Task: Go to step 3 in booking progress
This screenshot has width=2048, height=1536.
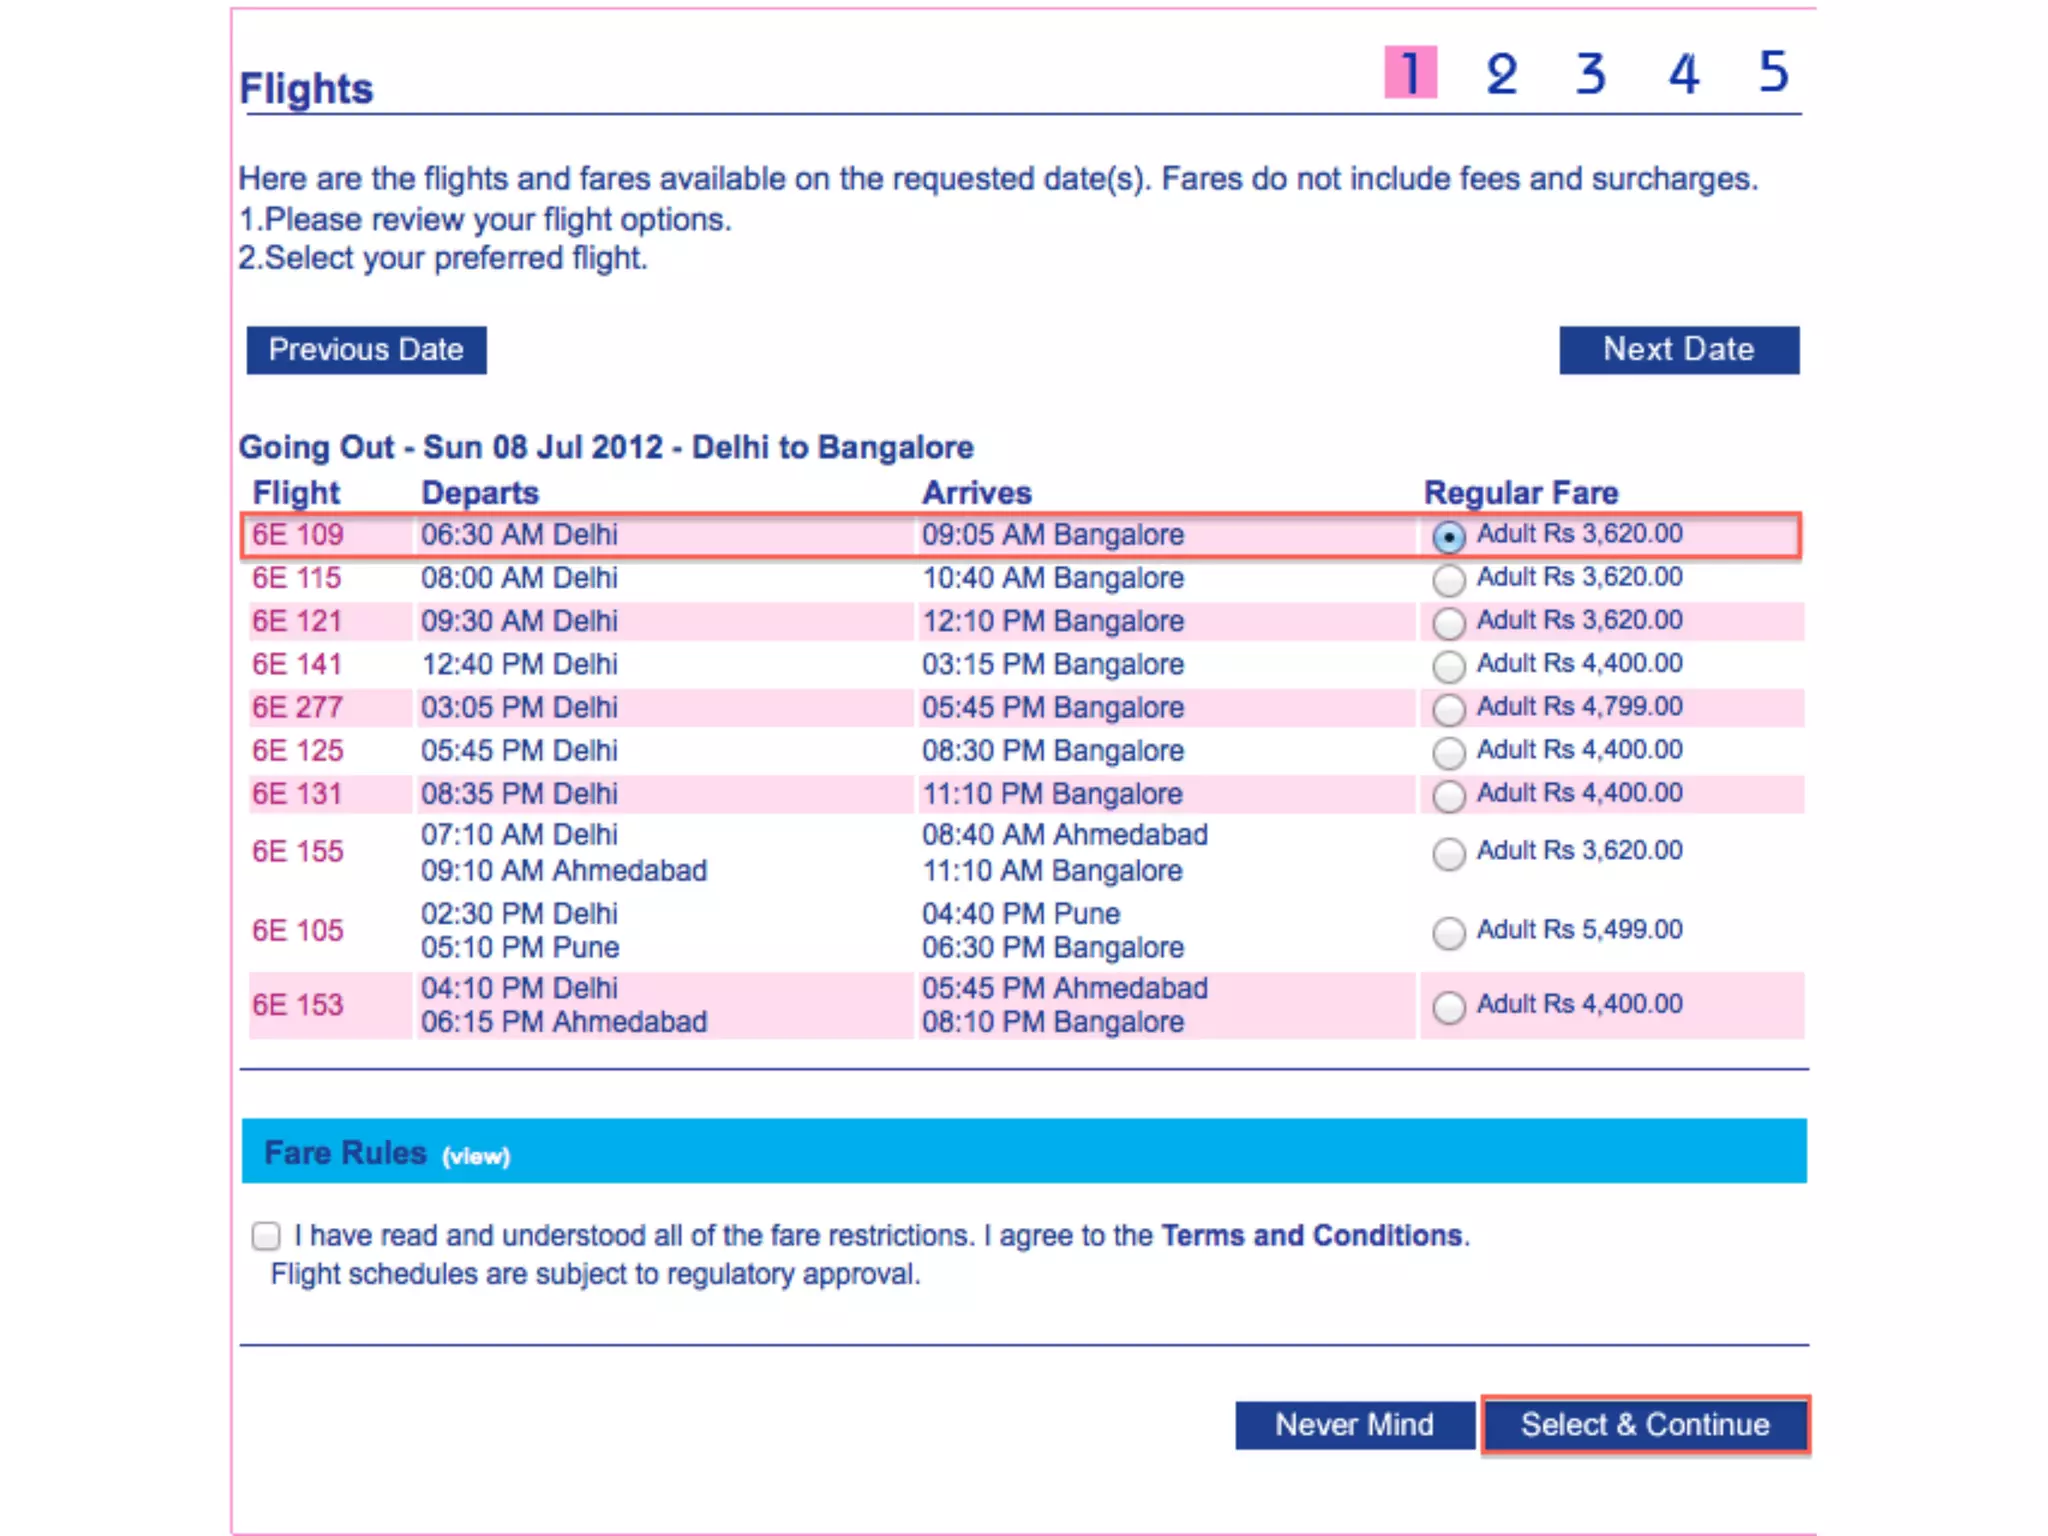Action: click(1591, 73)
